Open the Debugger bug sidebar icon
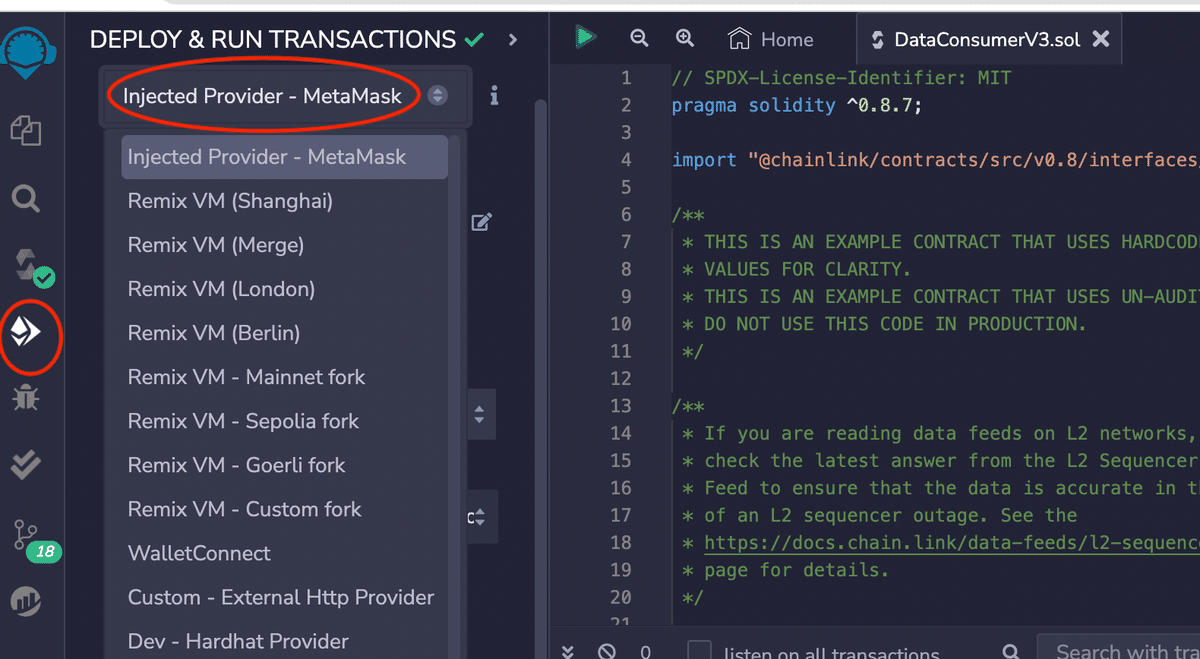Viewport: 1200px width, 659px height. click(x=25, y=398)
